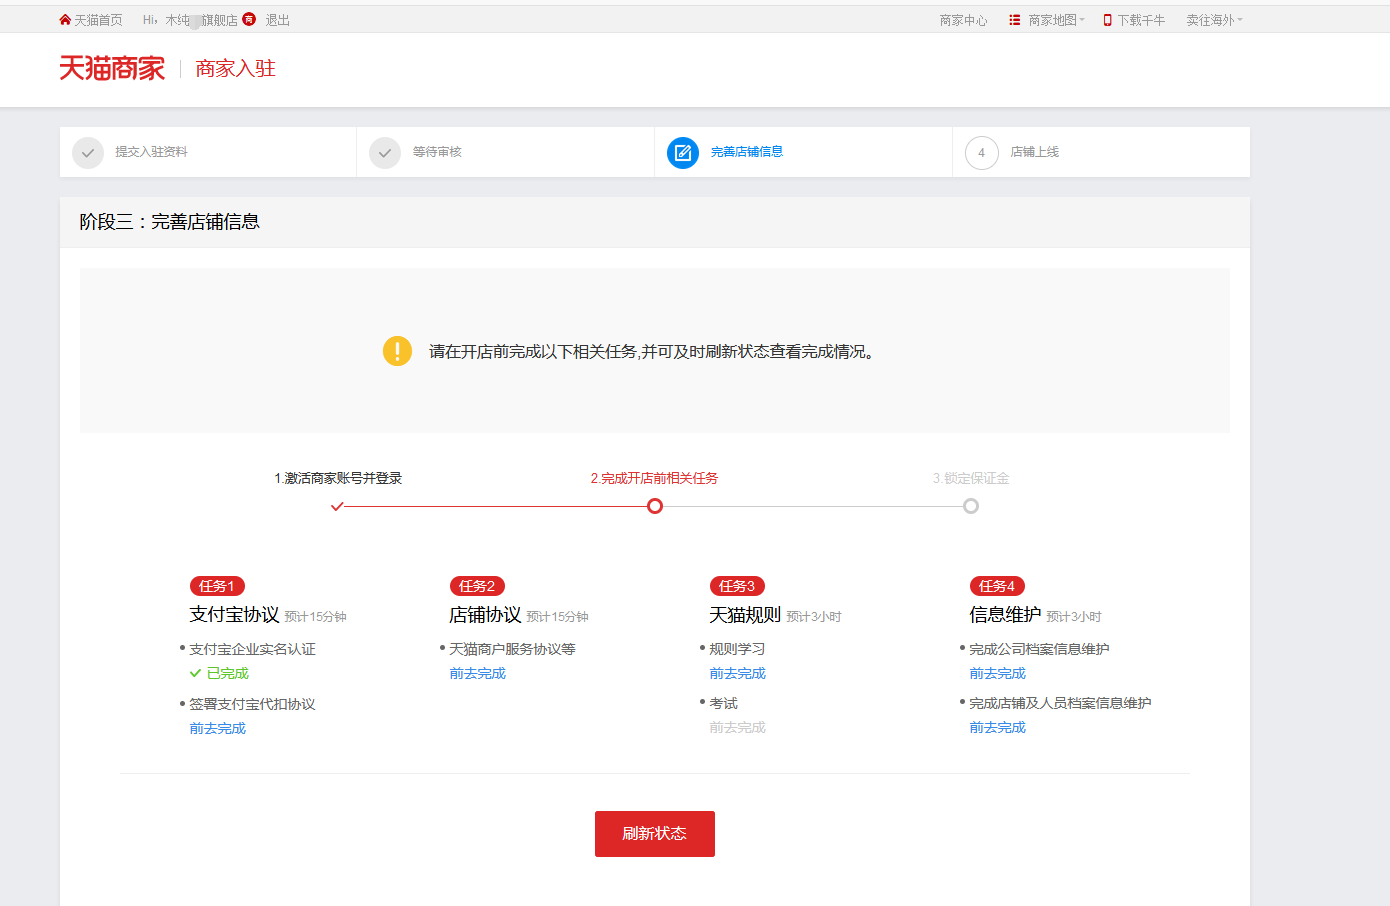Click checkmark icon for 等待审核 step
1390x906 pixels.
[x=385, y=152]
